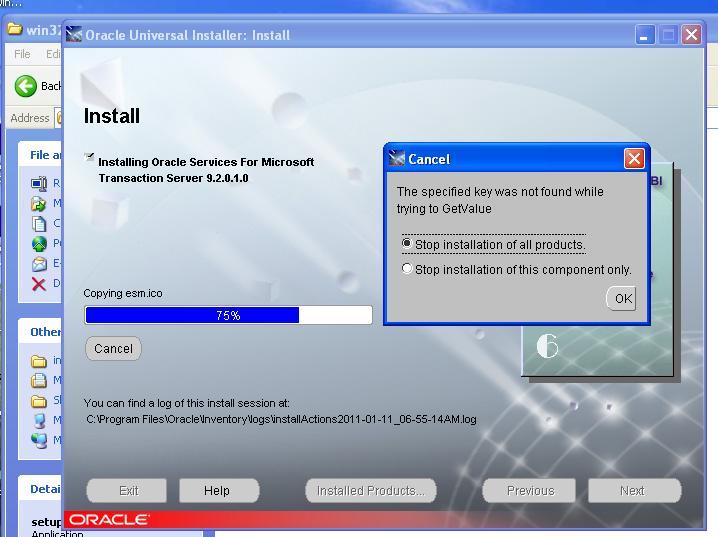Click E-mail this file envelope icon
718x537 pixels.
(39, 263)
